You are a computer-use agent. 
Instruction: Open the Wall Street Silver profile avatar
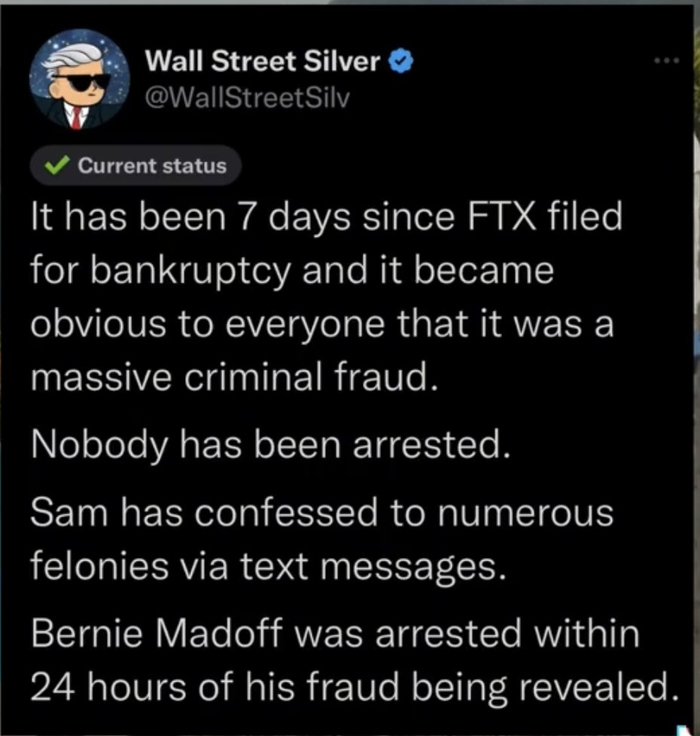(80, 80)
